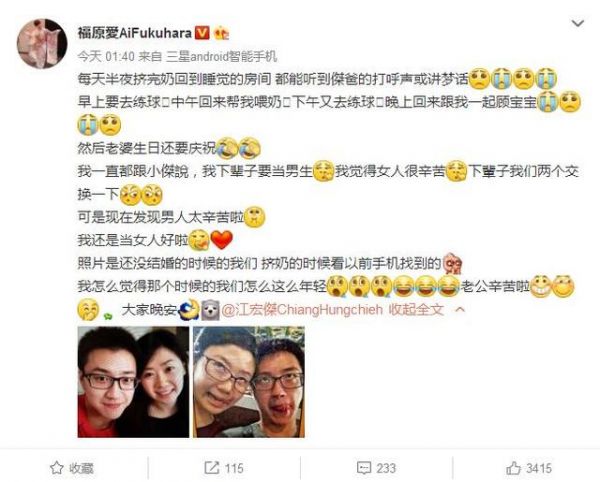Image resolution: width=600 pixels, height=482 pixels.
Task: Click the 福原愛AiFukuhara profile avatar
Action: [x=42, y=44]
